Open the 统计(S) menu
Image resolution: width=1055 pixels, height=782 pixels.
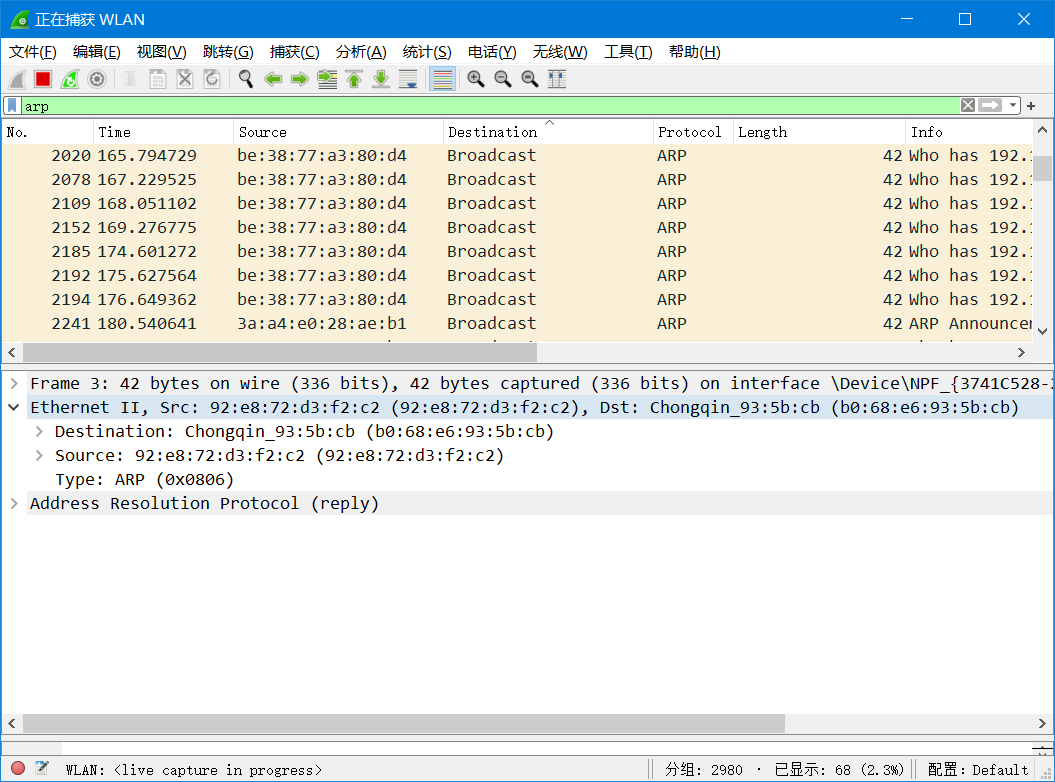click(427, 51)
